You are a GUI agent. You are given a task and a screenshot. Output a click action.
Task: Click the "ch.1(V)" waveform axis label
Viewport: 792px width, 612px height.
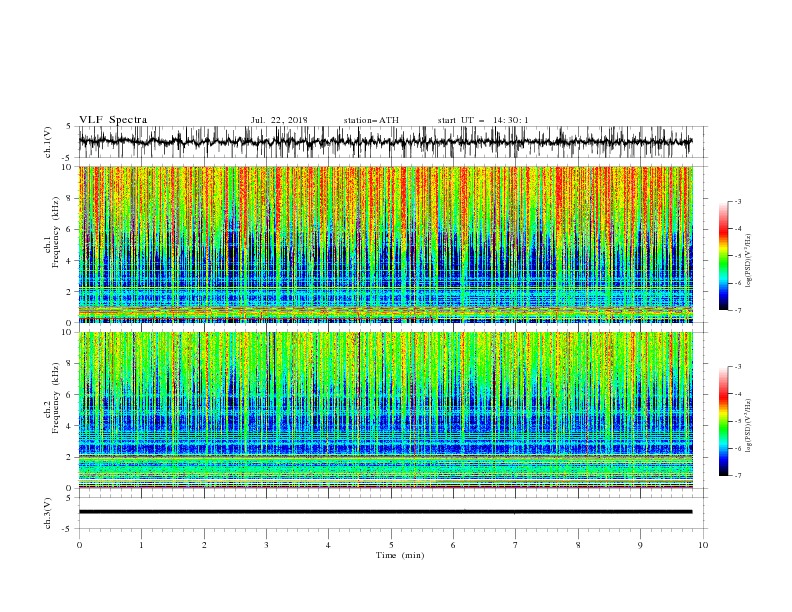[48, 142]
